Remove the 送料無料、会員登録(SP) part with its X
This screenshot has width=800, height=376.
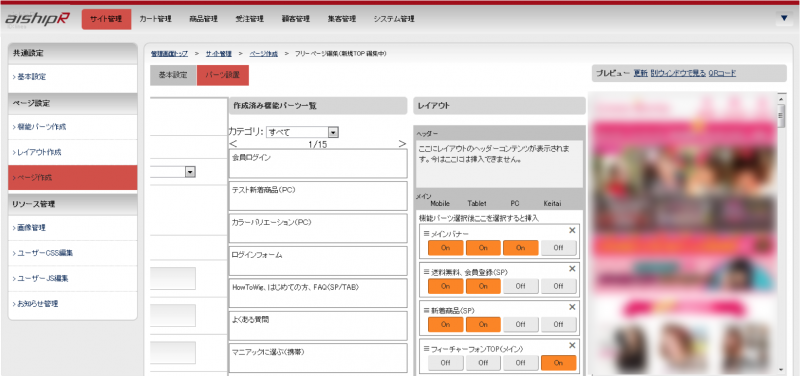[572, 269]
